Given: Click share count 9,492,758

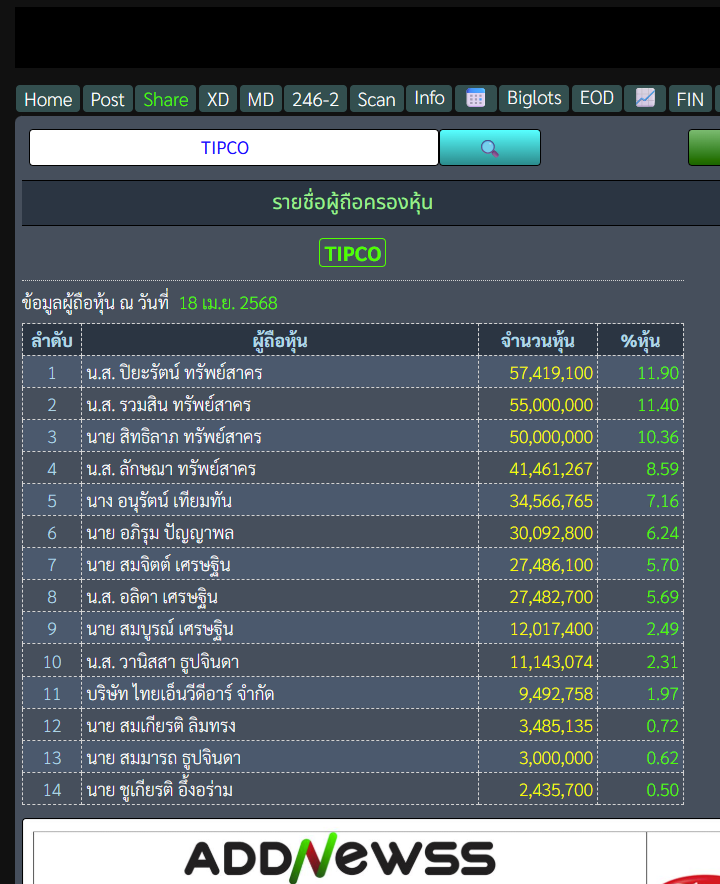Looking at the screenshot, I should pyautogui.click(x=555, y=693).
